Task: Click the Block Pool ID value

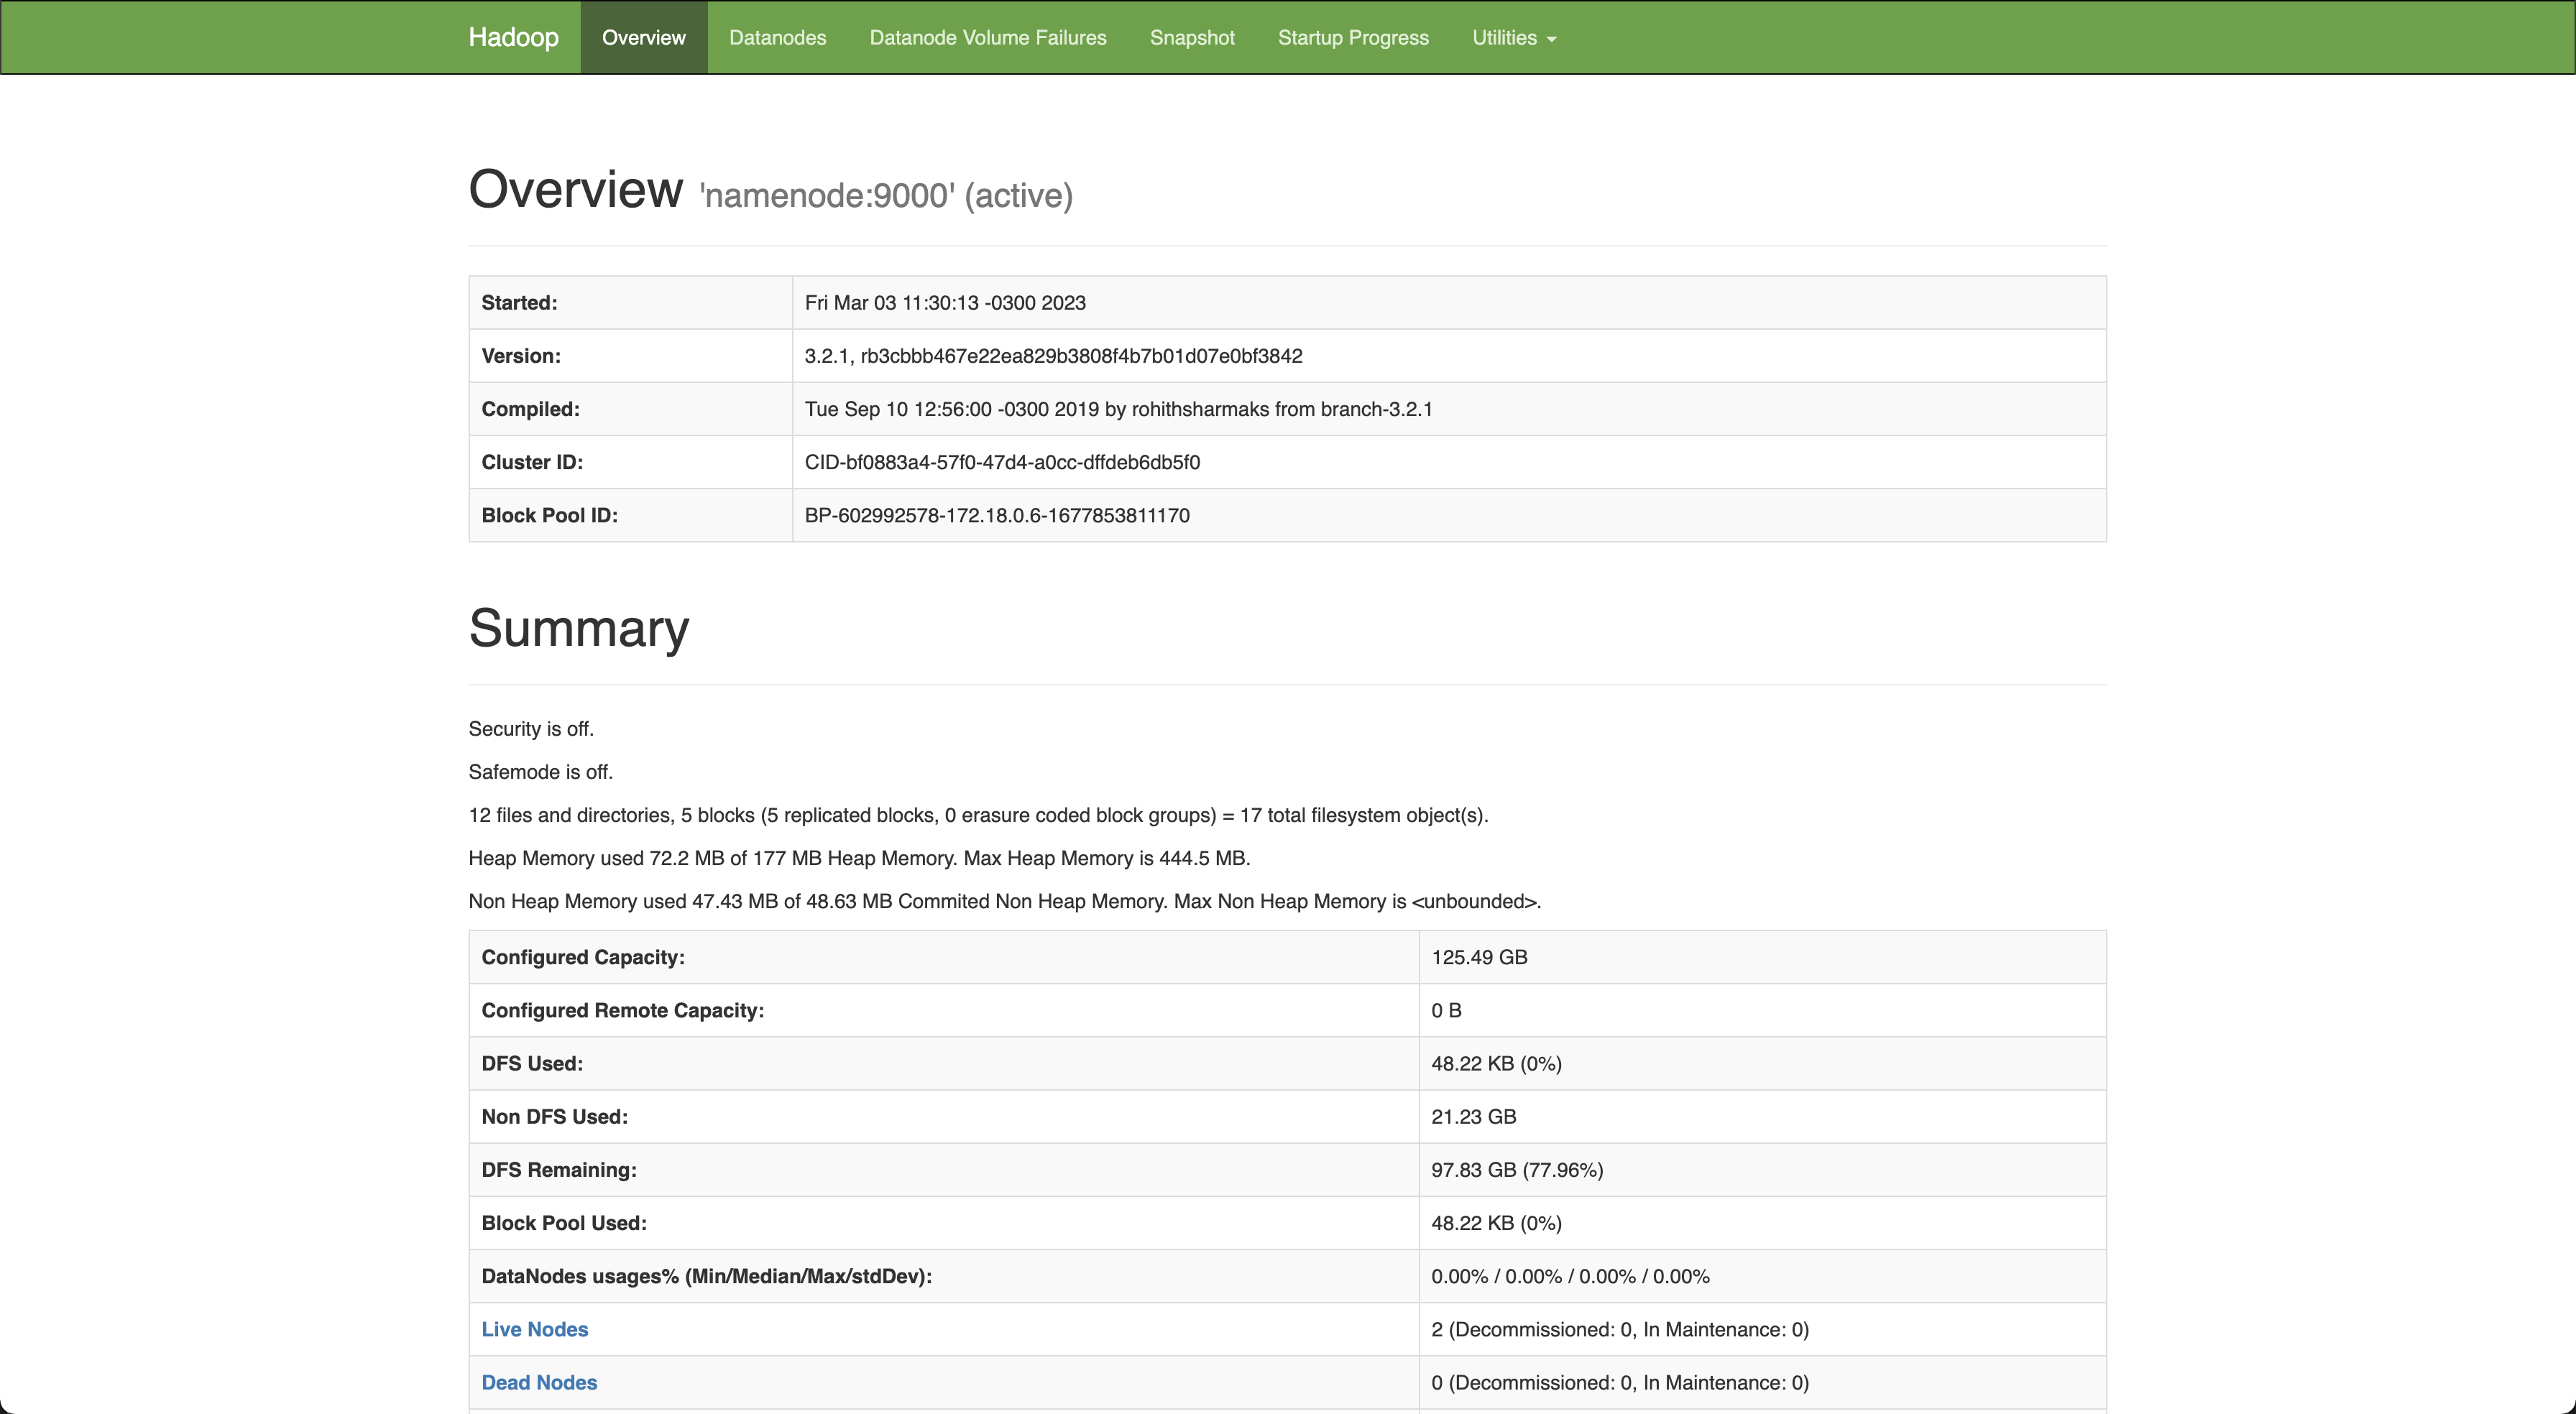Action: (996, 515)
